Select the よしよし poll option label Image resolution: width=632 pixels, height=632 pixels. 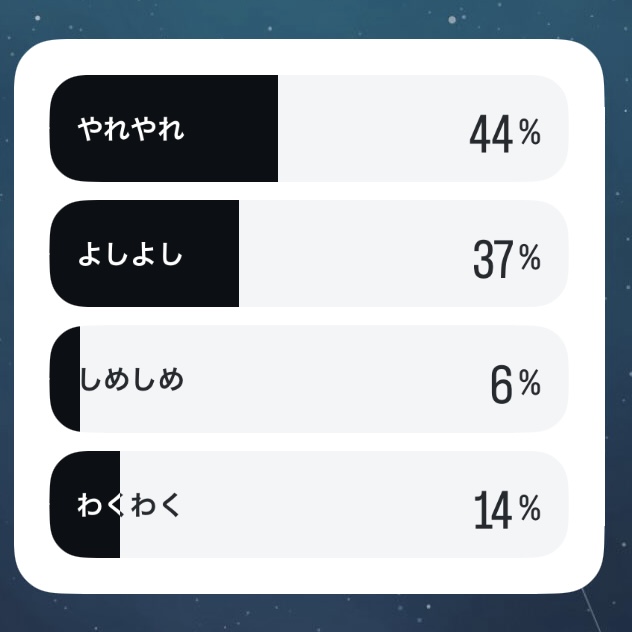click(130, 254)
